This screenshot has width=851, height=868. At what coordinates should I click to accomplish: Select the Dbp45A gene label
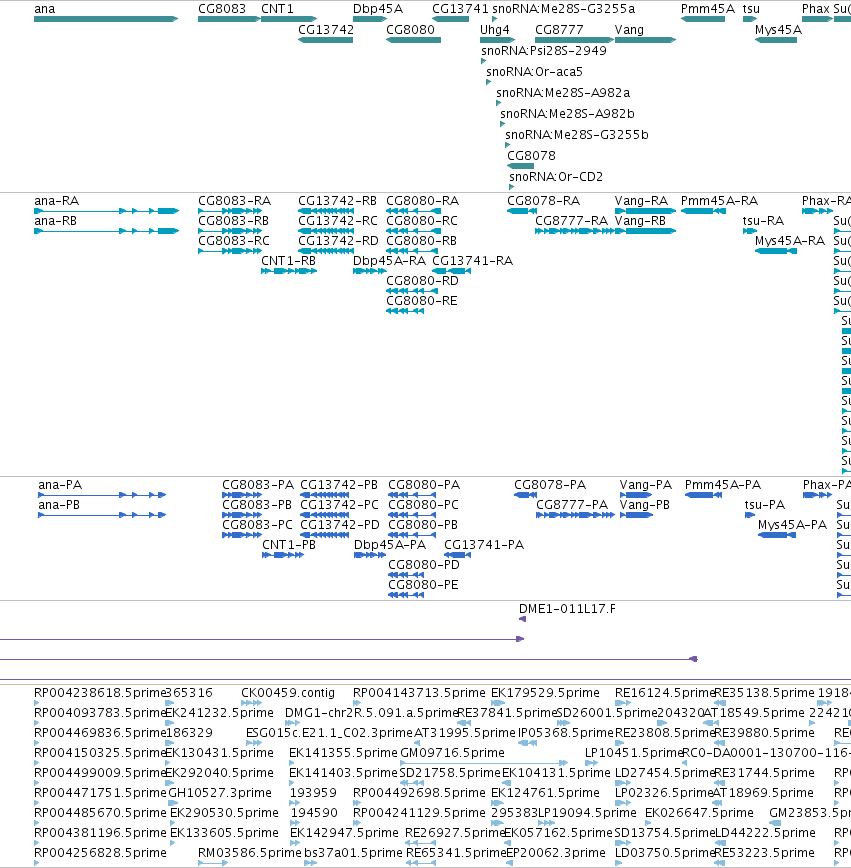point(378,9)
